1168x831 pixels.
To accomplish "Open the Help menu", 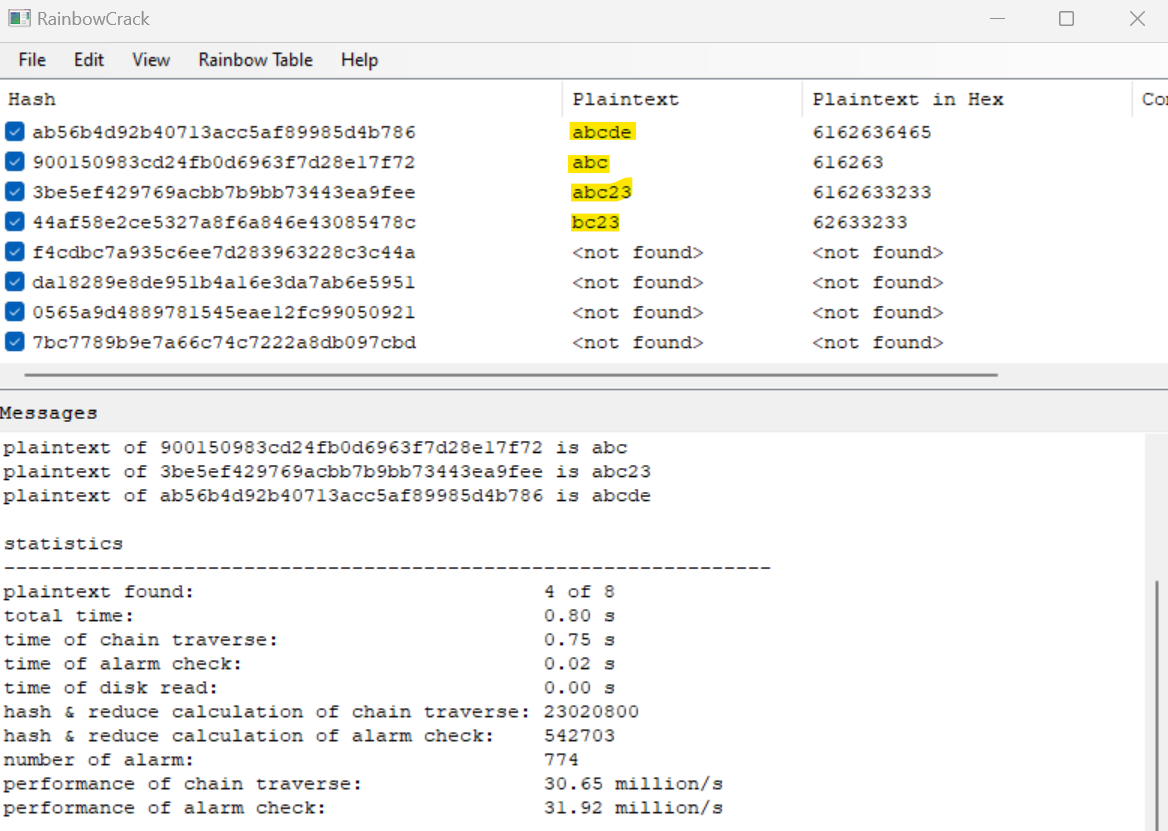I will [360, 60].
